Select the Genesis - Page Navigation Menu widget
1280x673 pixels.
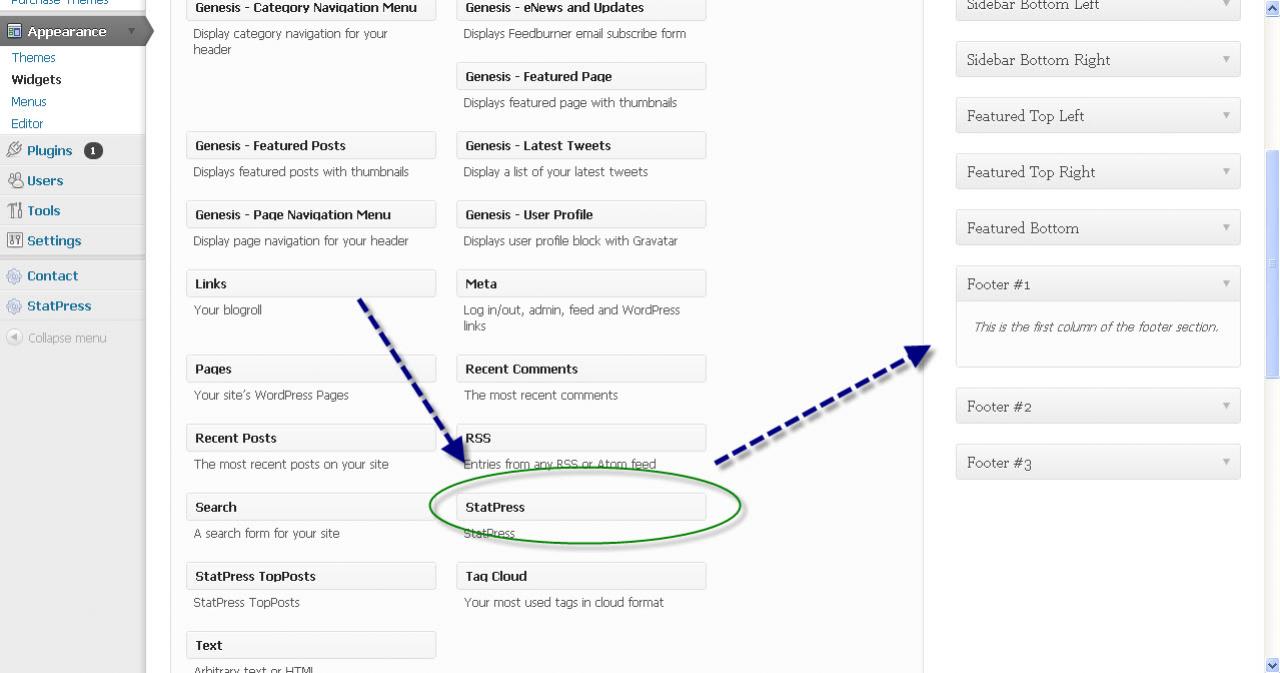(x=311, y=214)
